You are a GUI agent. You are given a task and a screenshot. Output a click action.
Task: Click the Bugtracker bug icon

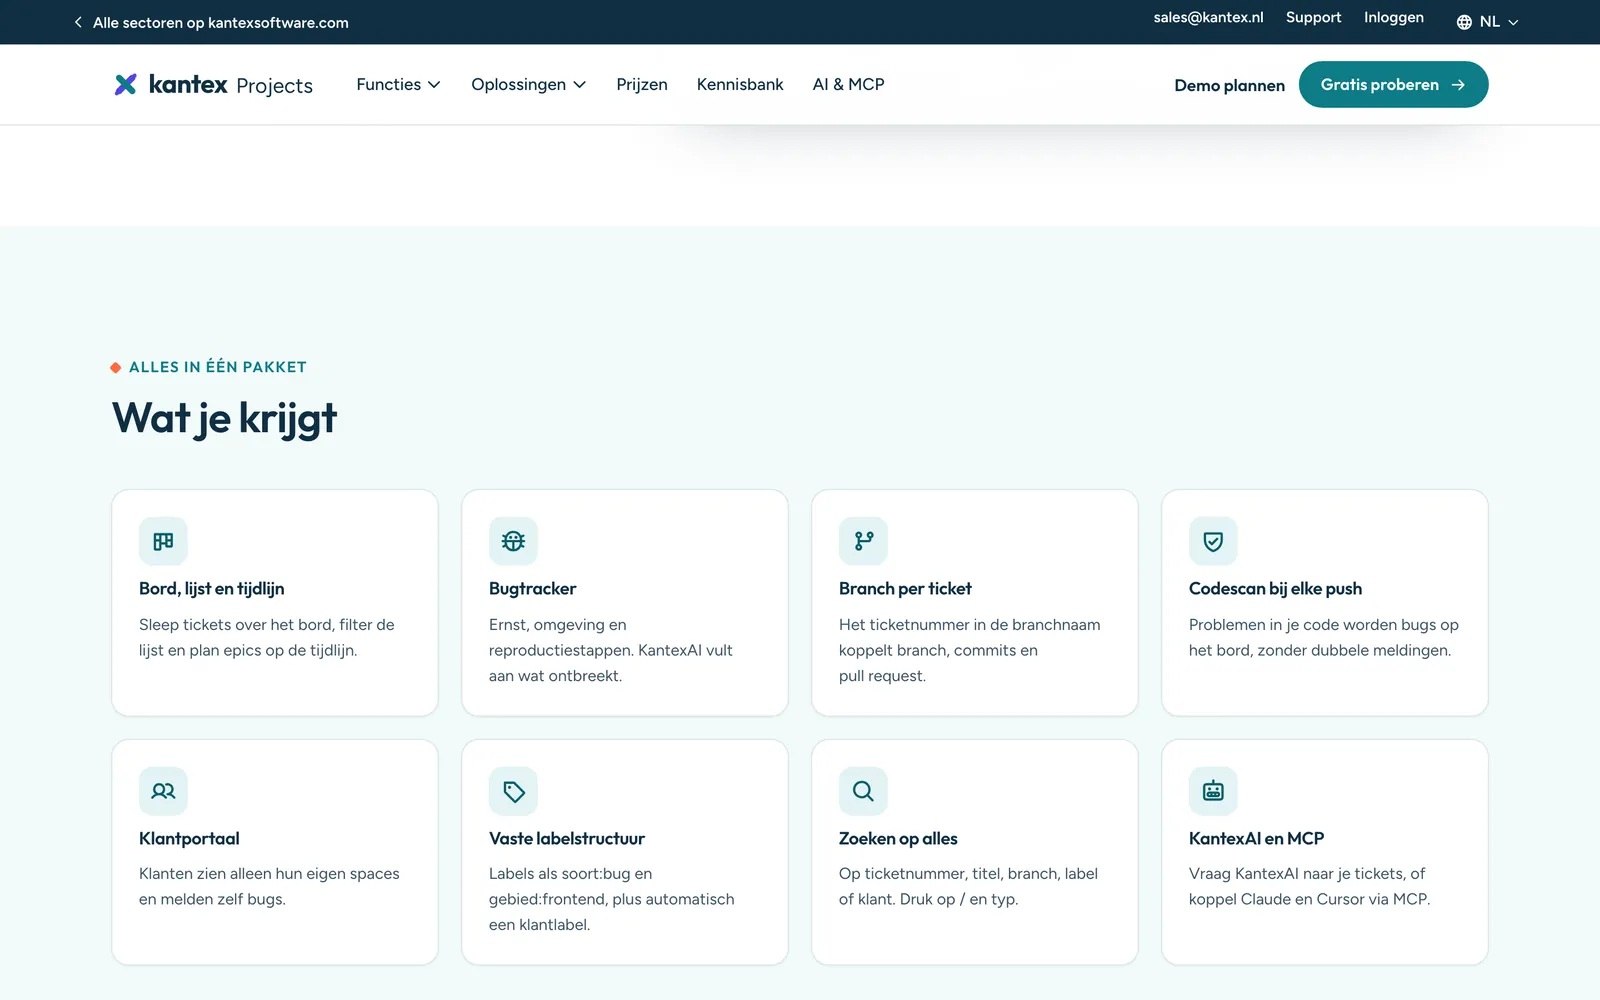(513, 541)
